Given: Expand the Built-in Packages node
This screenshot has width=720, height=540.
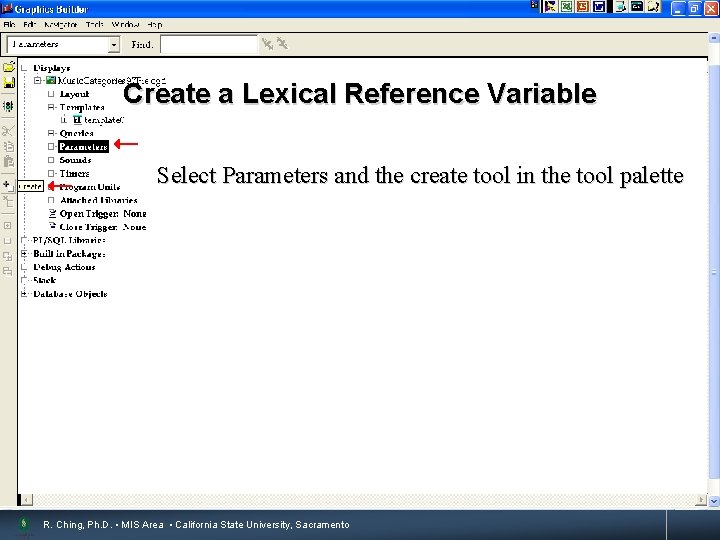Looking at the screenshot, I should coord(24,253).
